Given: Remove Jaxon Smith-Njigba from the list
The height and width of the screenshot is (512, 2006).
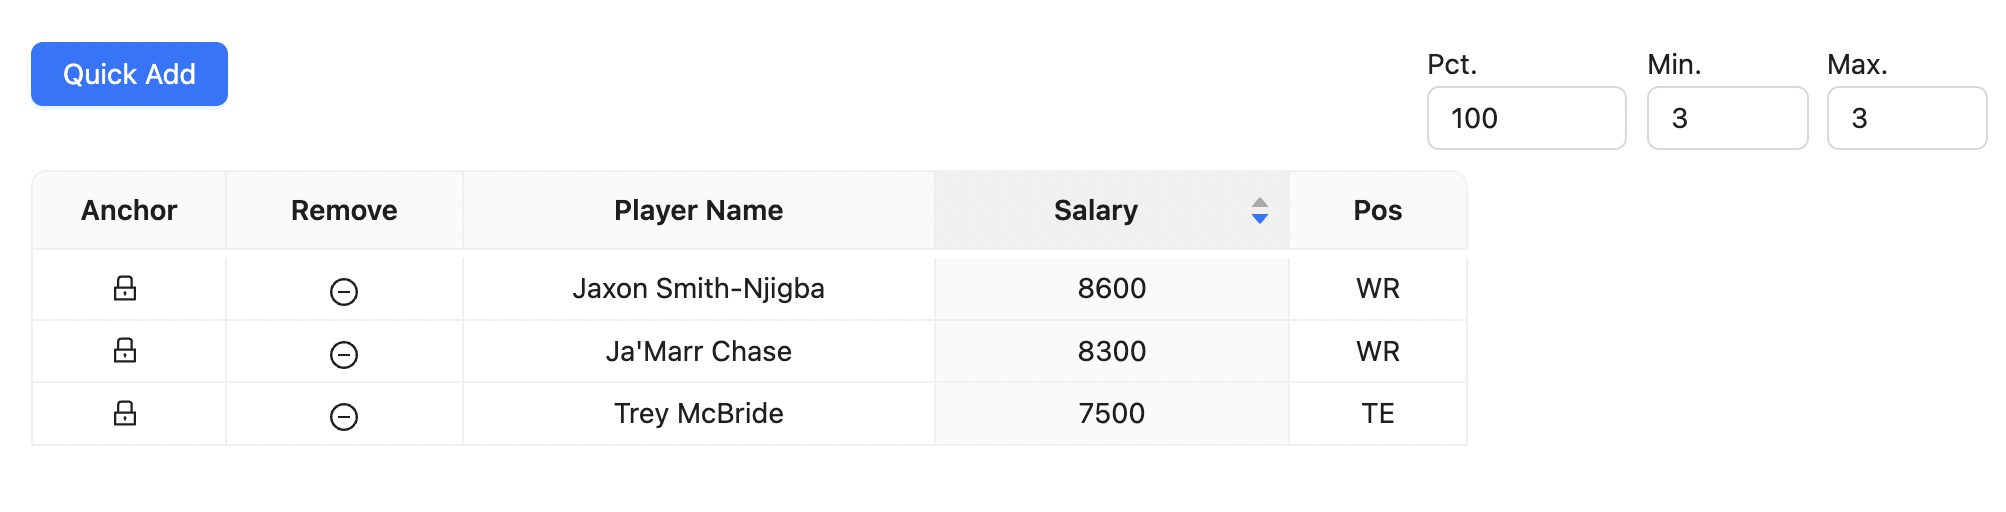Looking at the screenshot, I should [344, 291].
